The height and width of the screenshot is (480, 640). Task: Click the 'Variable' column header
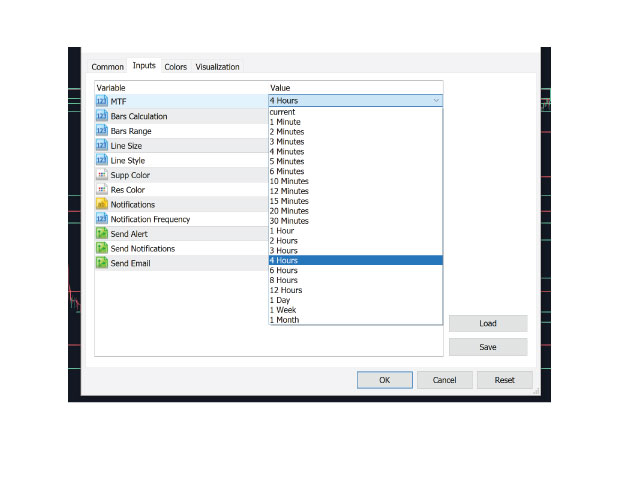pos(111,88)
